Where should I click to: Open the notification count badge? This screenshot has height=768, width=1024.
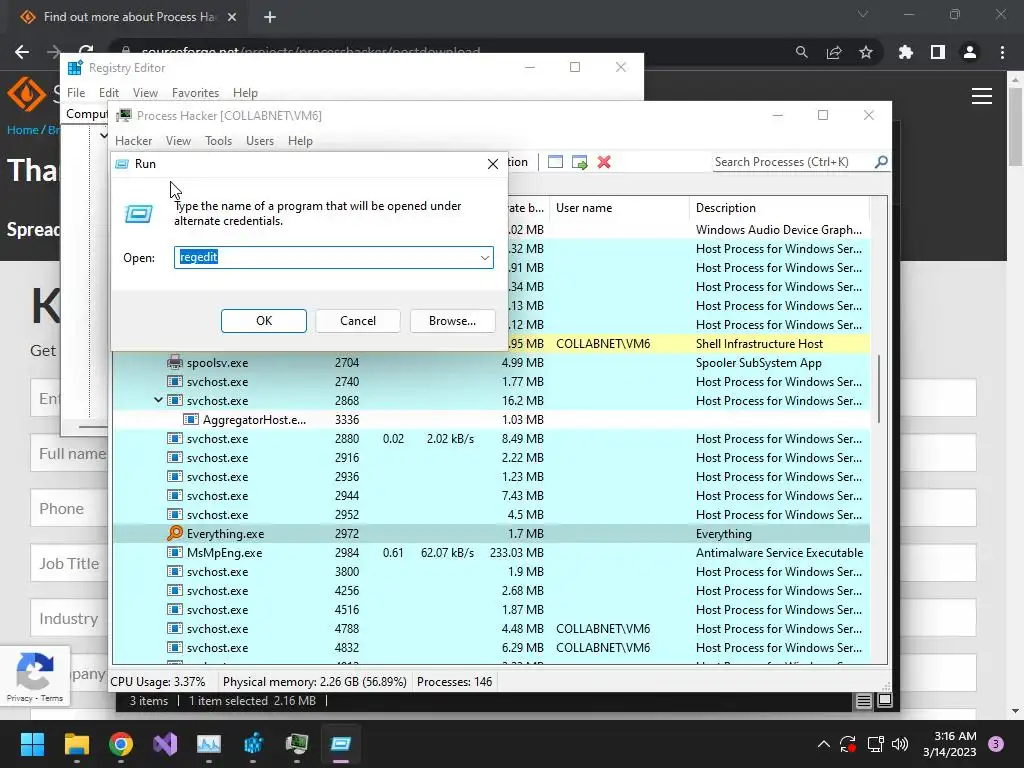[996, 744]
